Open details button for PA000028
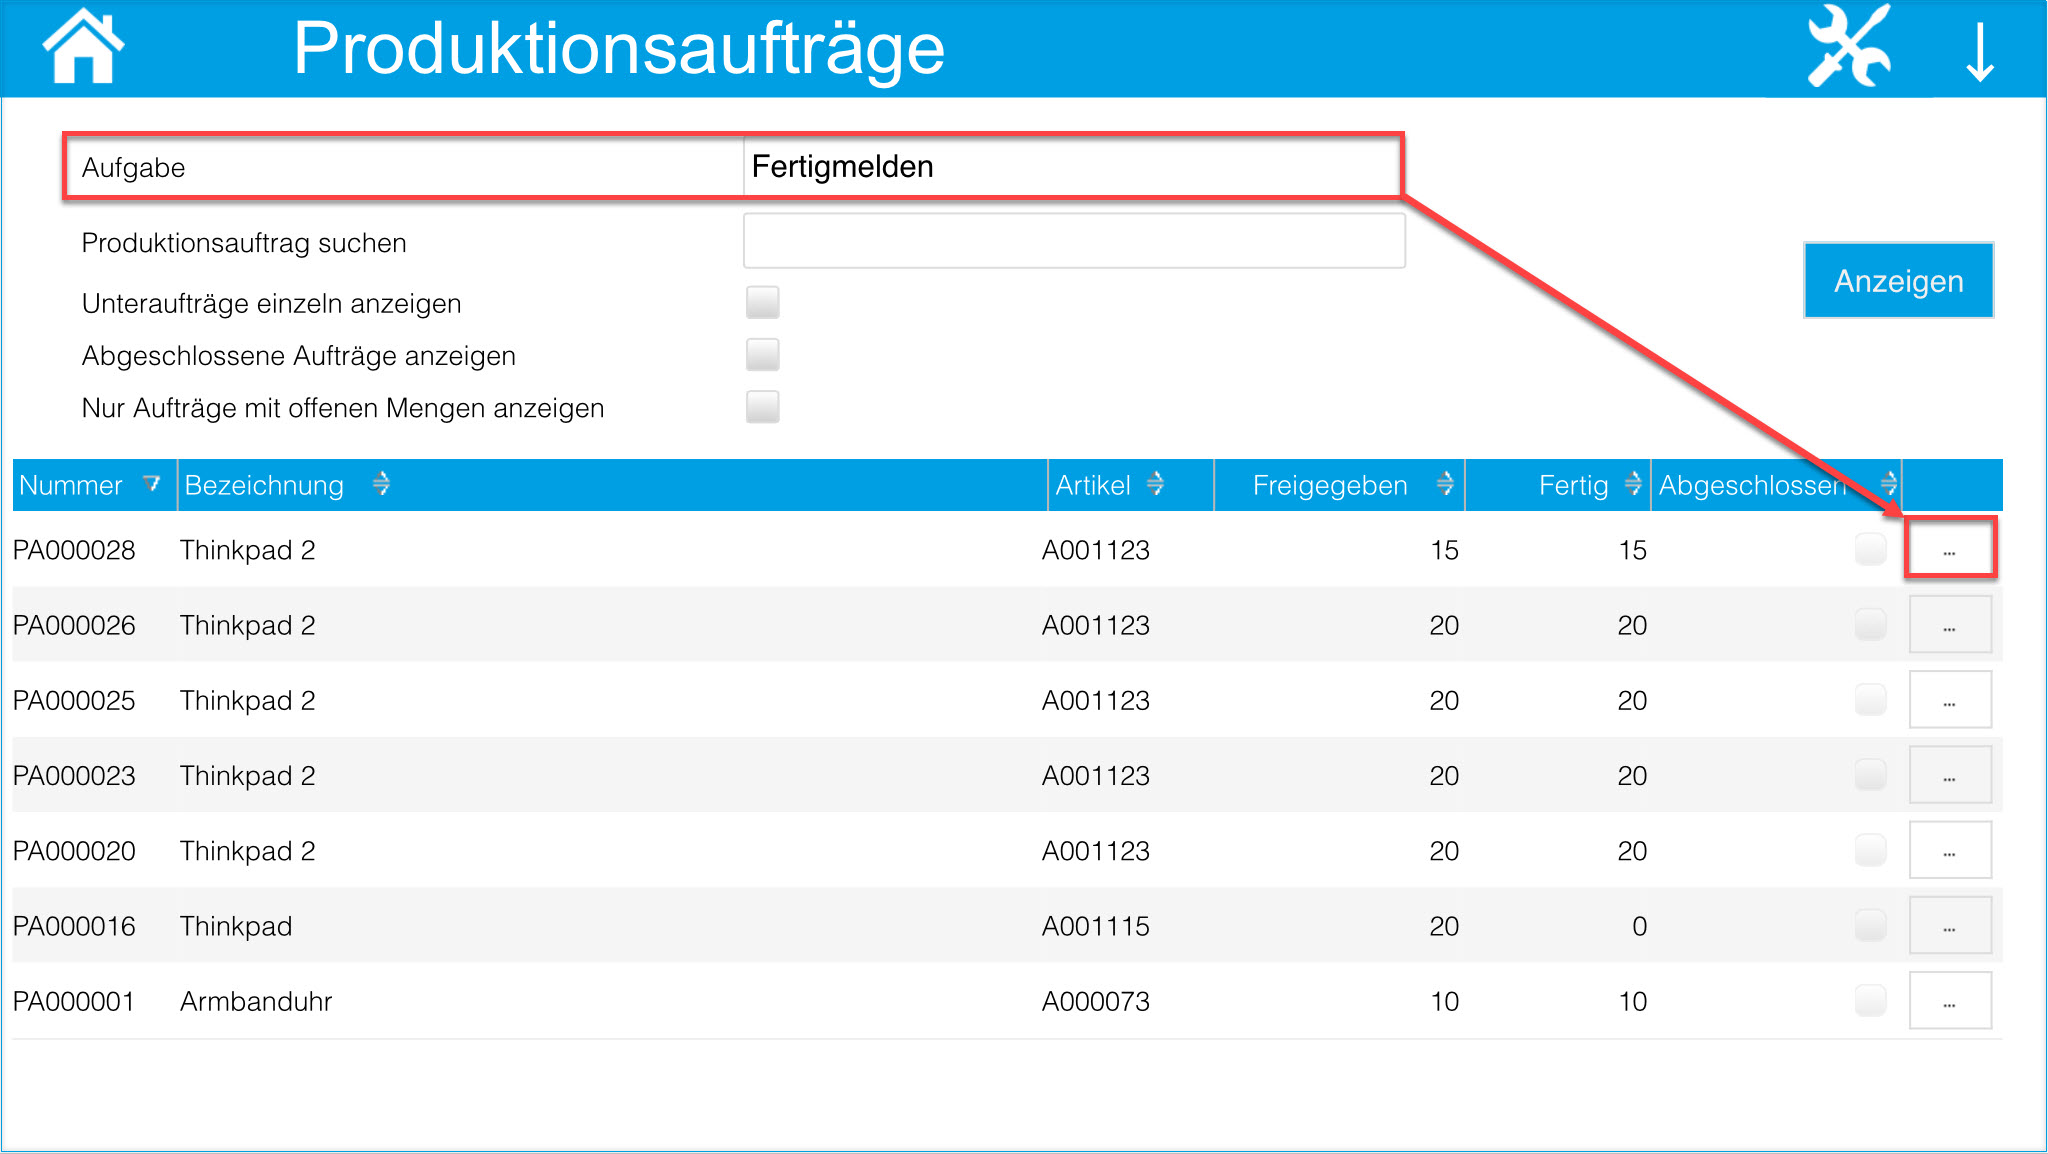 (1949, 549)
